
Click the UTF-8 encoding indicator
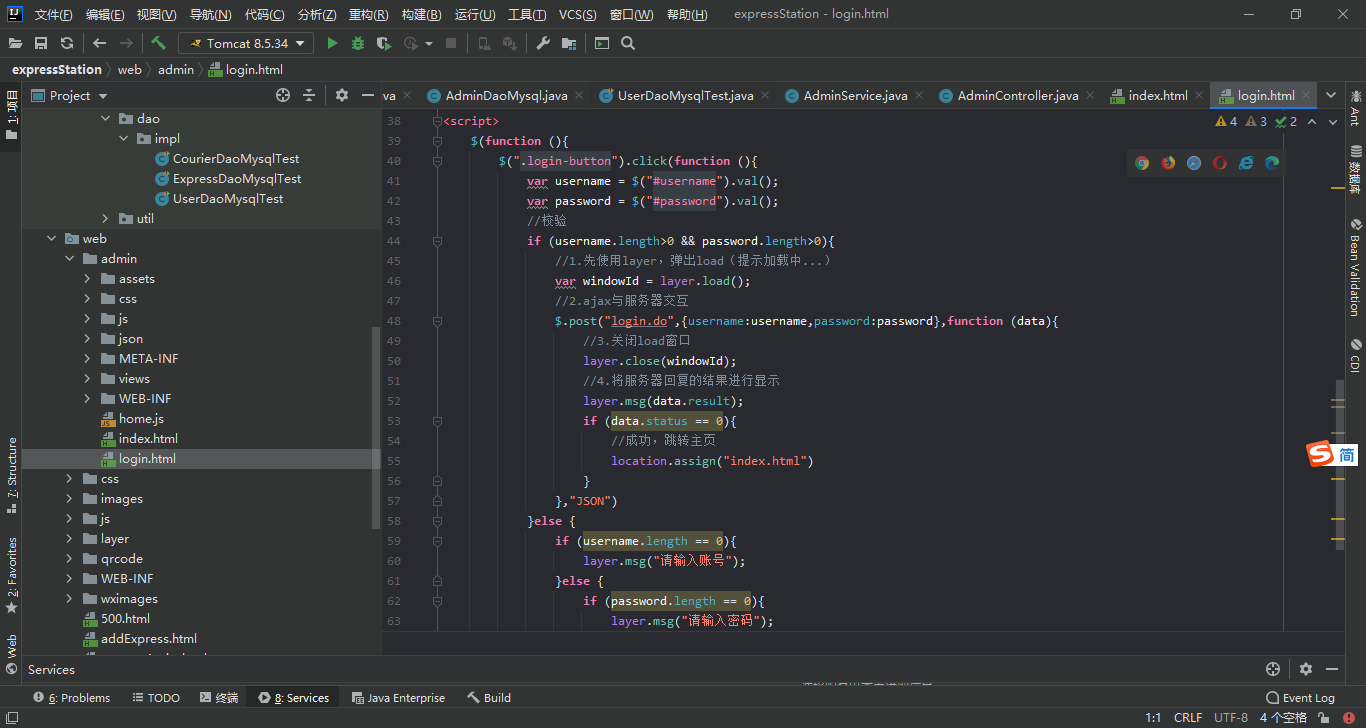pos(1231,718)
